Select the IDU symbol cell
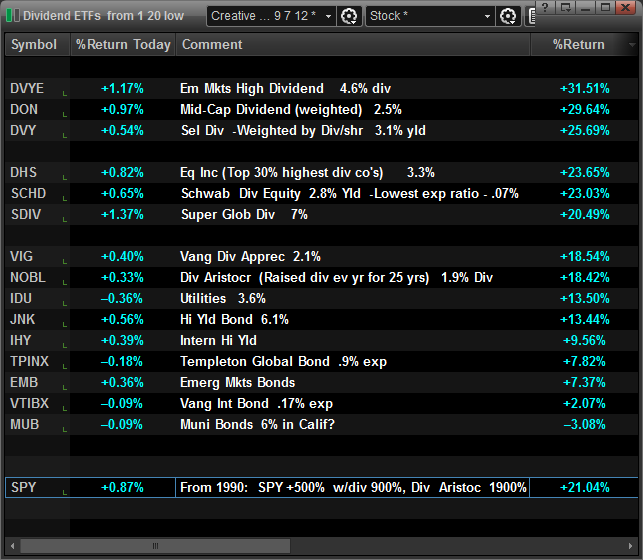The height and width of the screenshot is (560, 643). [x=37, y=298]
